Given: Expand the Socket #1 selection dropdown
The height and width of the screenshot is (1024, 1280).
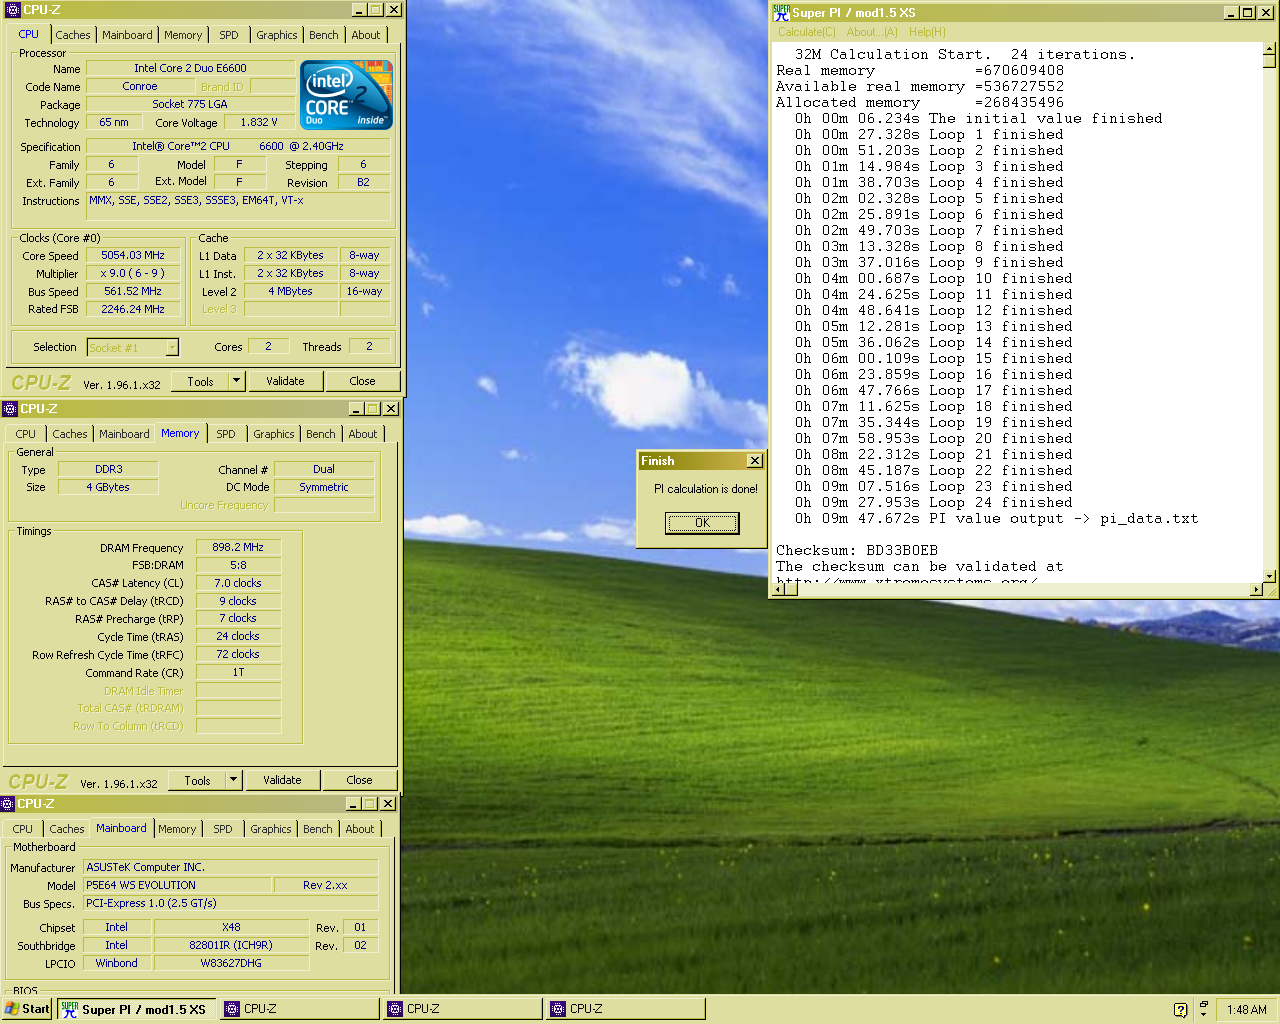Looking at the screenshot, I should [x=172, y=348].
